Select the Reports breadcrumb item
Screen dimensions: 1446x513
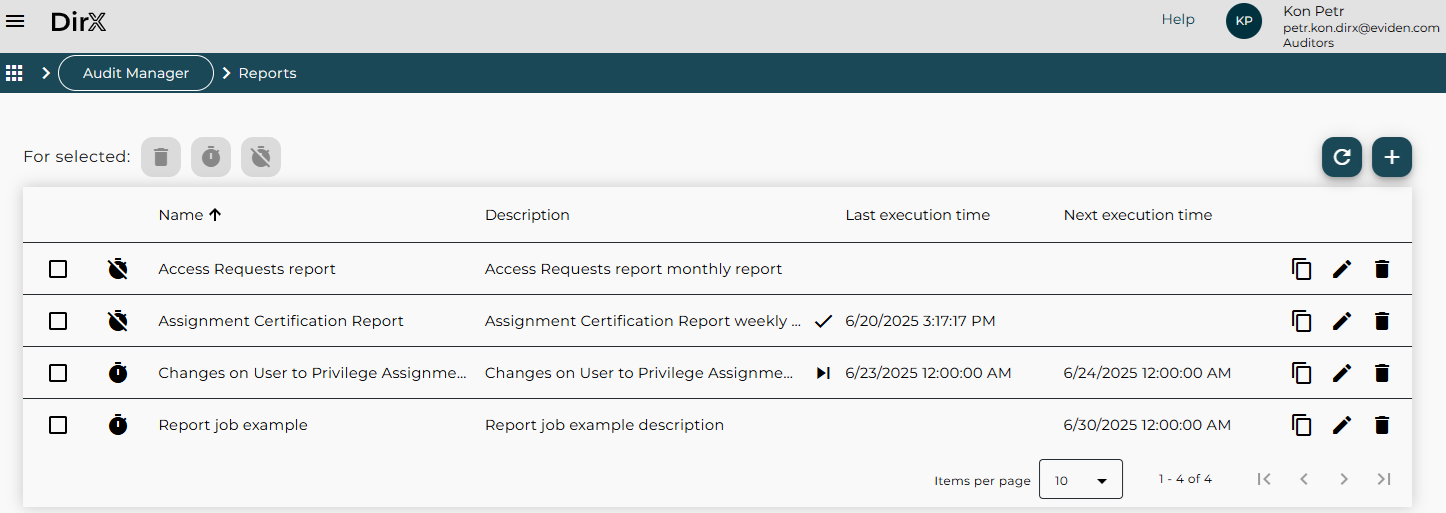[267, 73]
